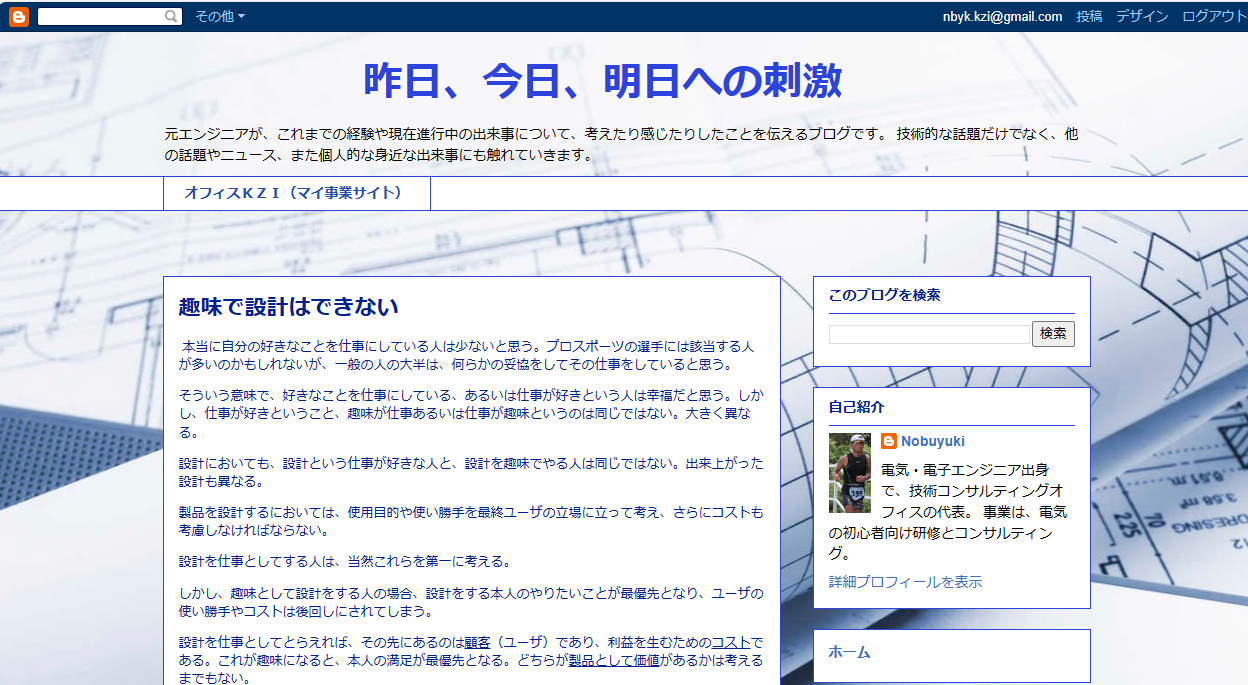Open the author's profile photo thumbnail
Viewport: 1248px width, 685px height.
849,473
